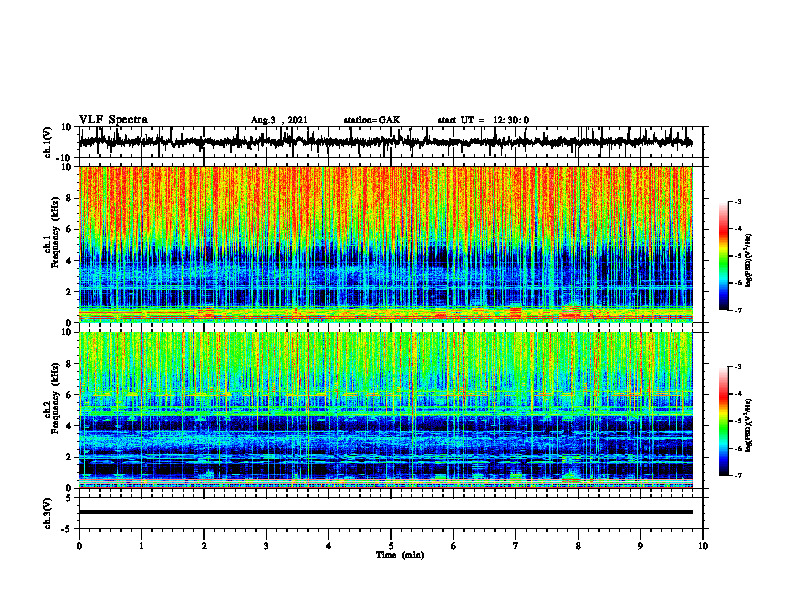This screenshot has width=792, height=612.
Task: Click the "VLF Spectra" plot title
Action: point(113,120)
